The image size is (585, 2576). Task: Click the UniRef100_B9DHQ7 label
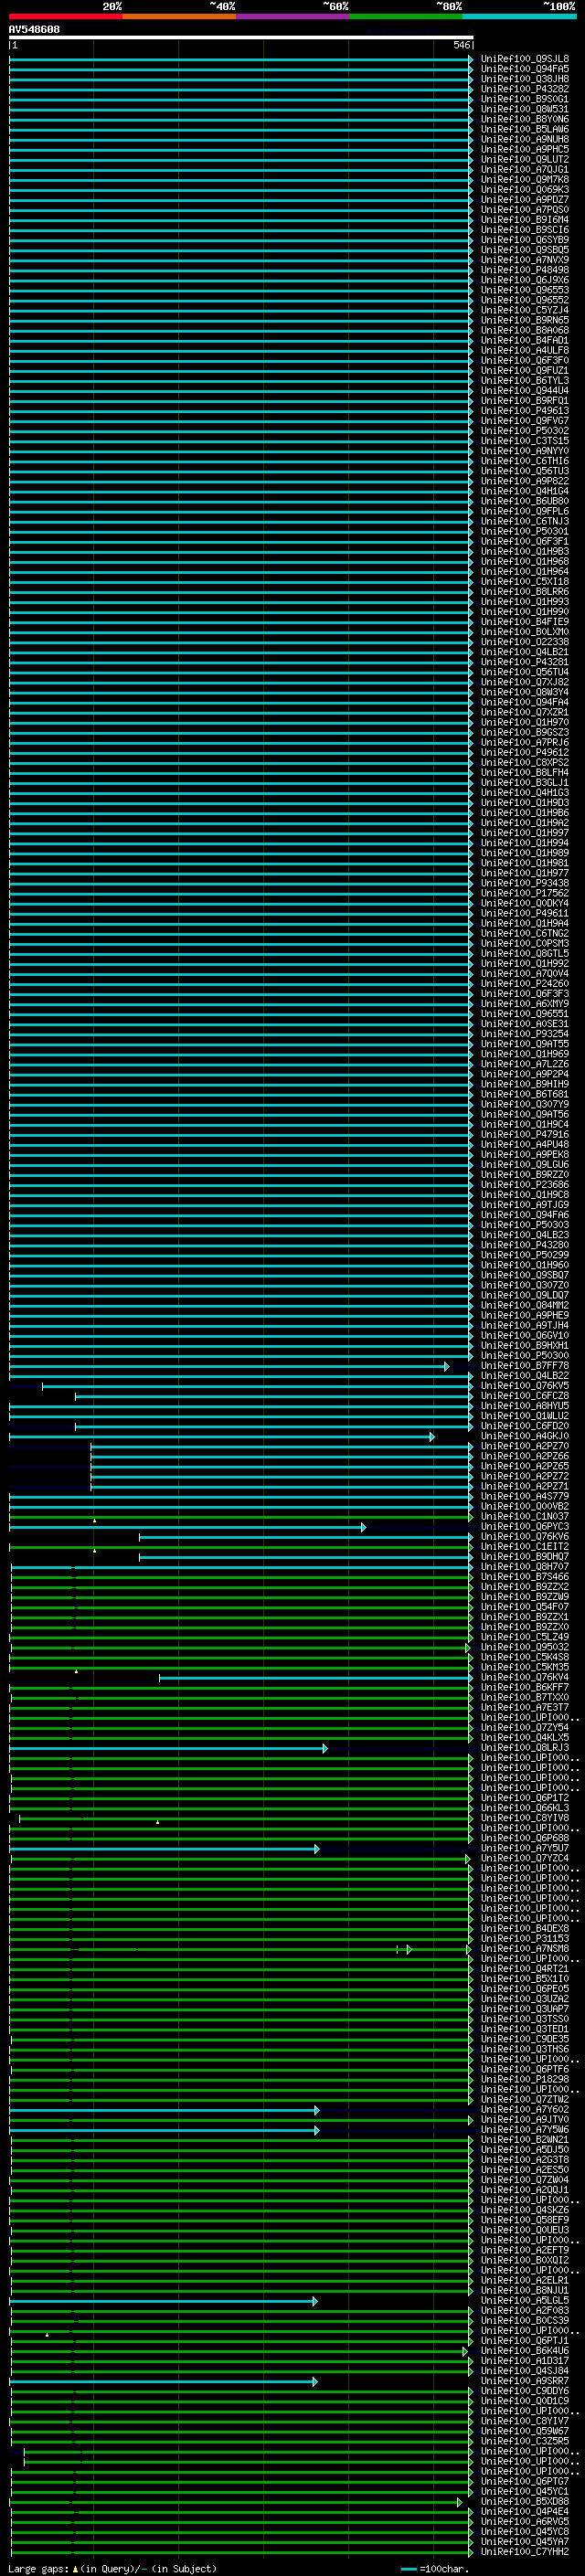[x=524, y=1556]
